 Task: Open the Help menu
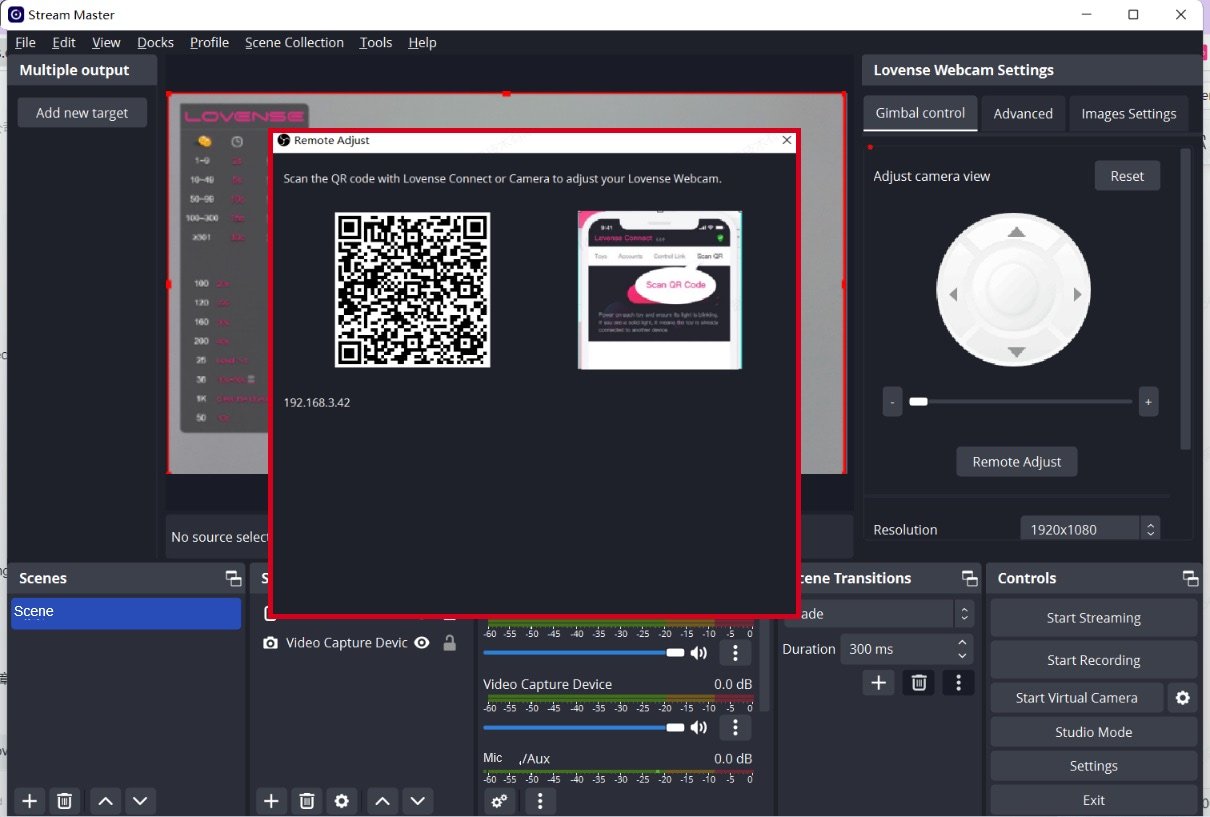pyautogui.click(x=422, y=42)
